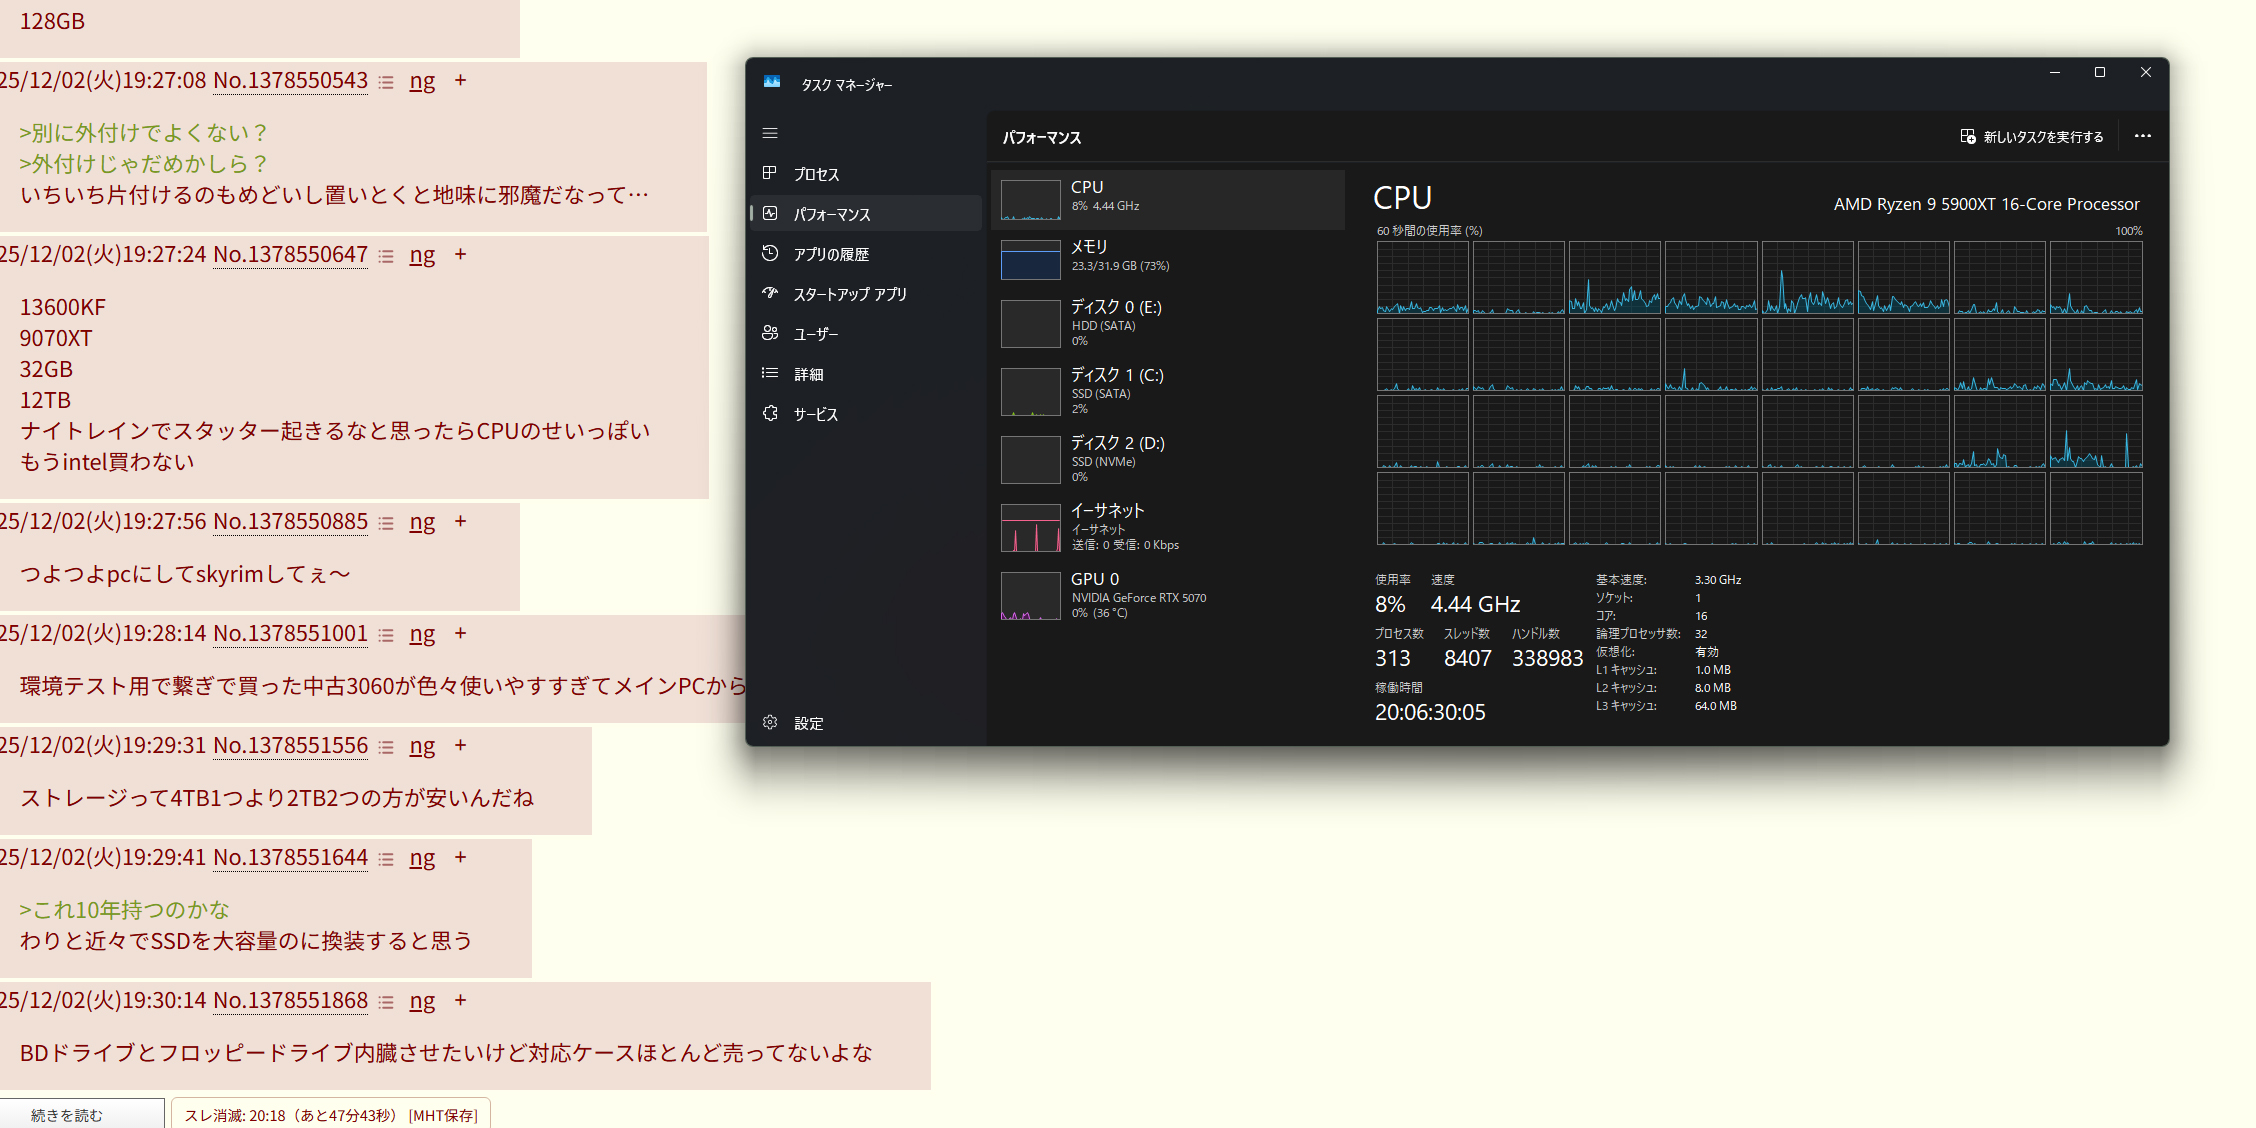Select the GPU 0 performance item

pos(1166,595)
